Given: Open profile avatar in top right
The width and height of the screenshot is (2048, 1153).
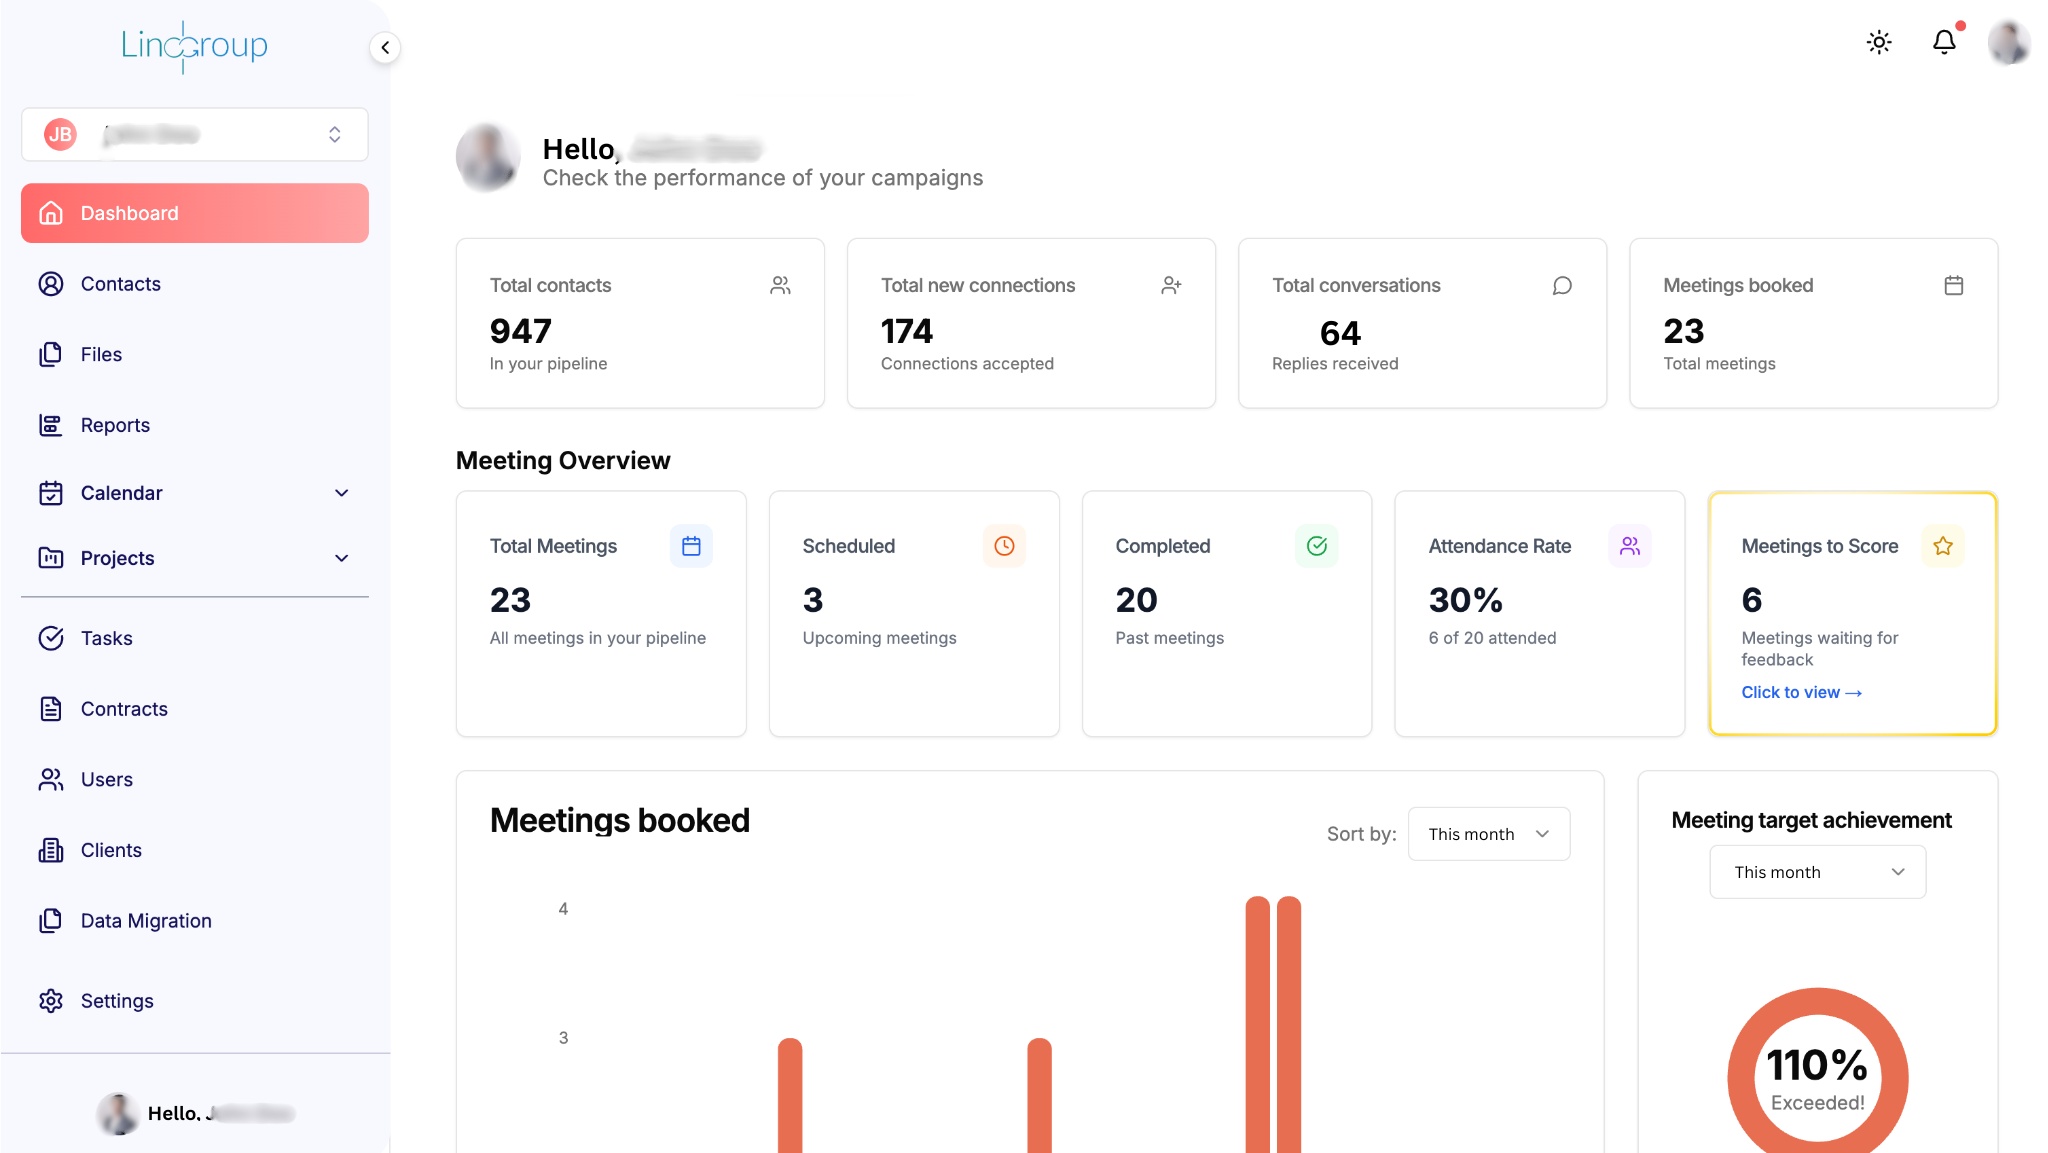Looking at the screenshot, I should [2008, 42].
